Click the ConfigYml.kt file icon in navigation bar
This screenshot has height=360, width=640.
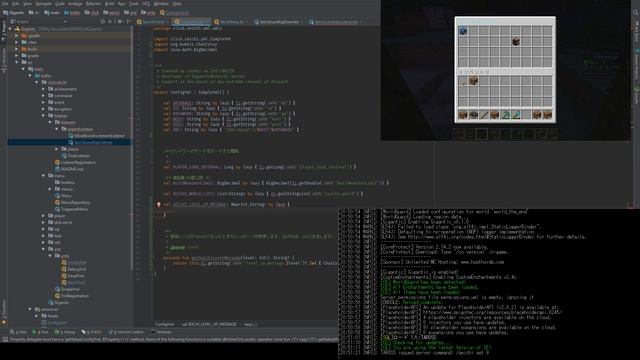[162, 13]
